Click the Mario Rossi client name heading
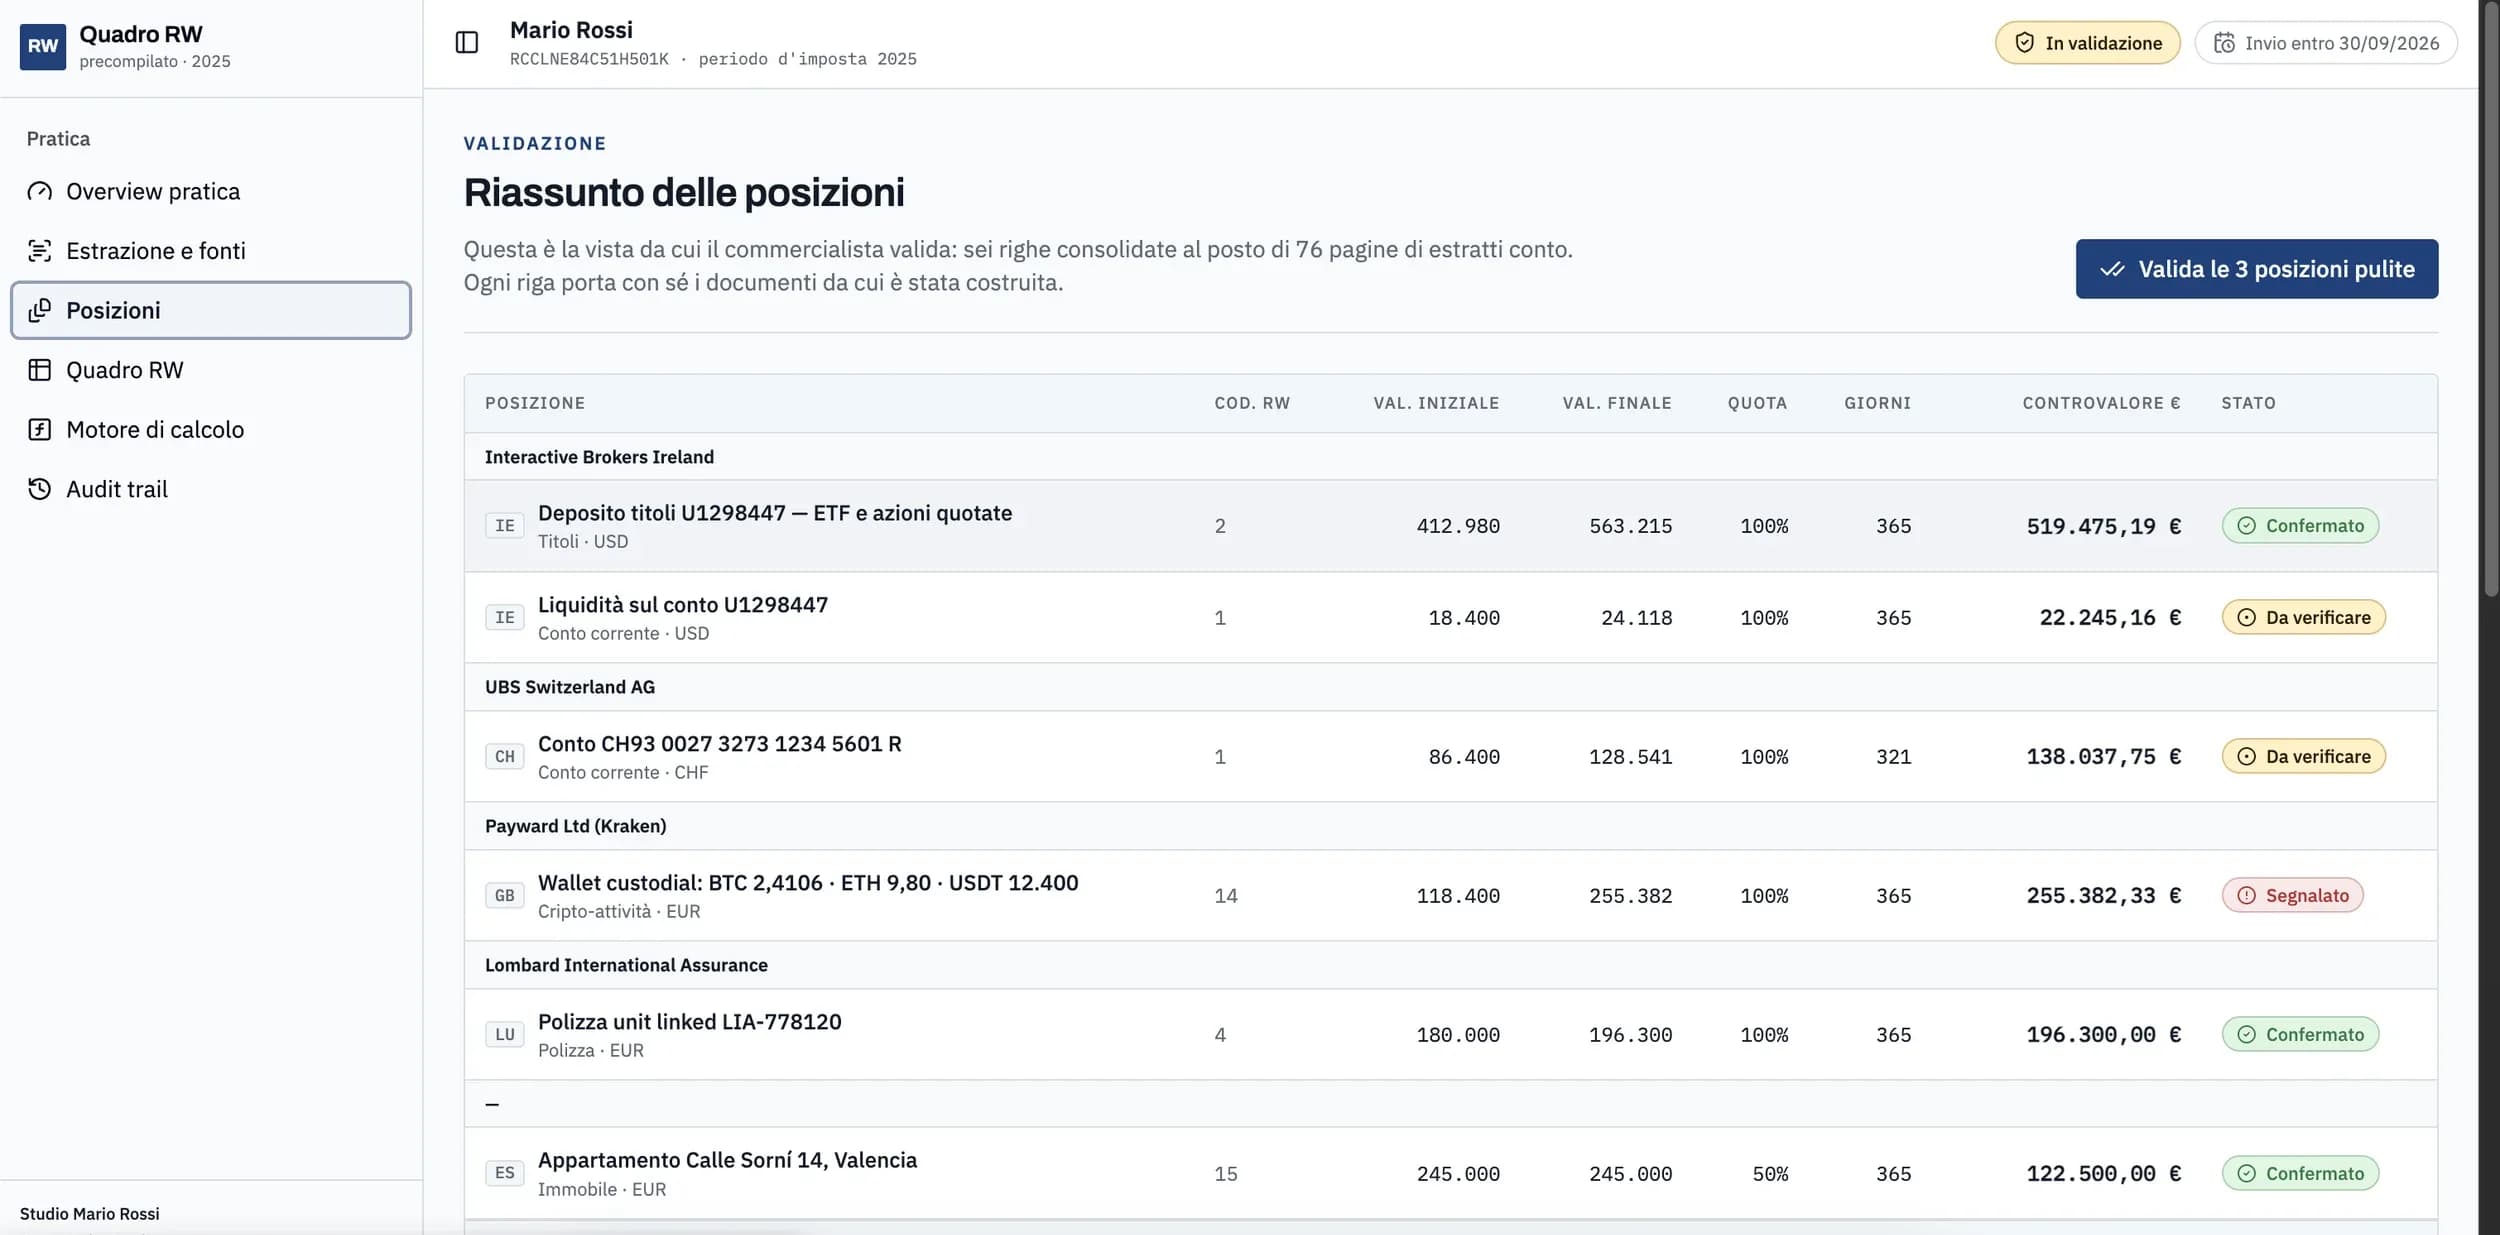This screenshot has width=2500, height=1235. pyautogui.click(x=571, y=30)
